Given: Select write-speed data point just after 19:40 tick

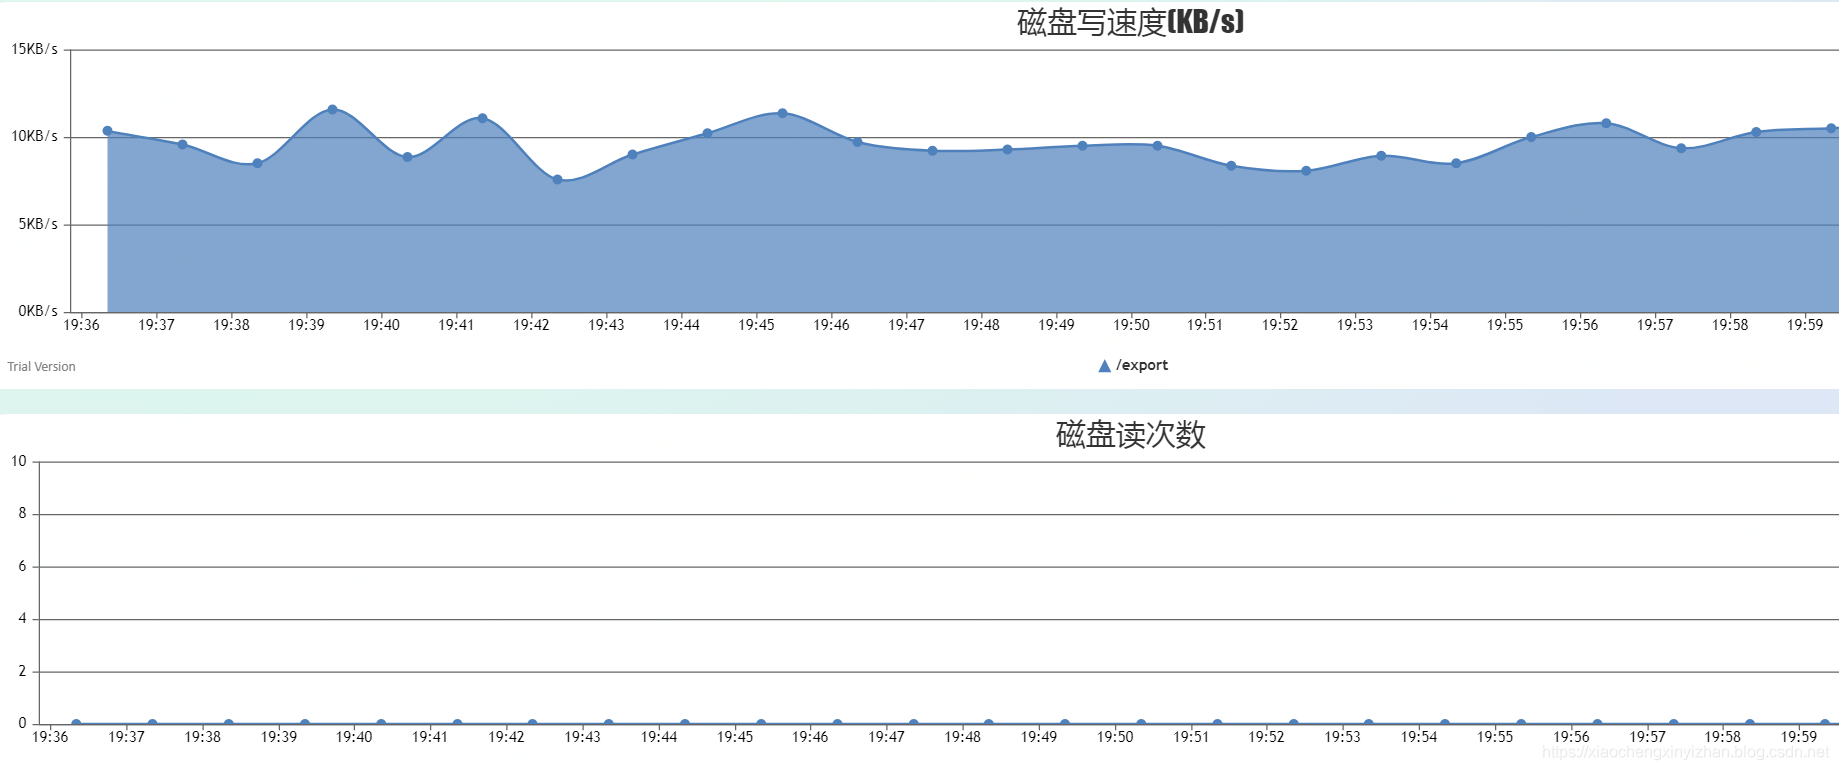Looking at the screenshot, I should 407,157.
